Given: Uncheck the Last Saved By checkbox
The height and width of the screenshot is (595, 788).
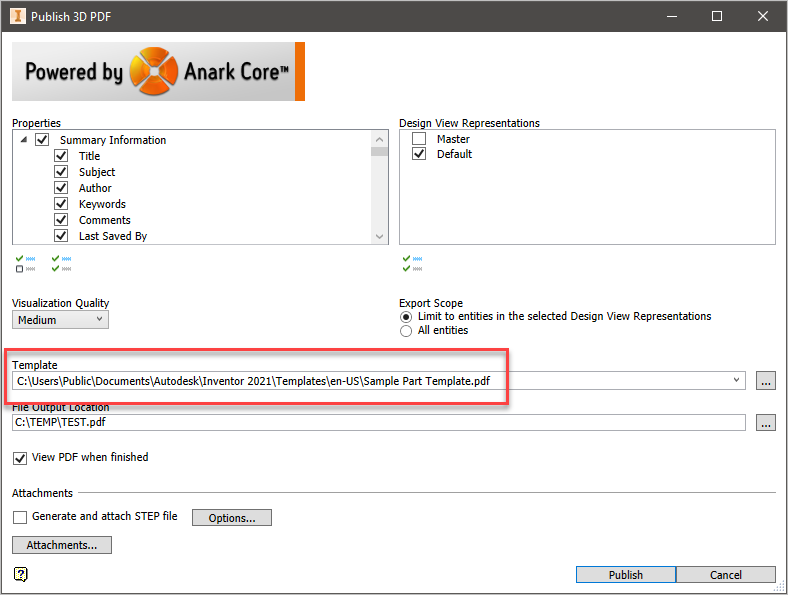Looking at the screenshot, I should coord(61,235).
